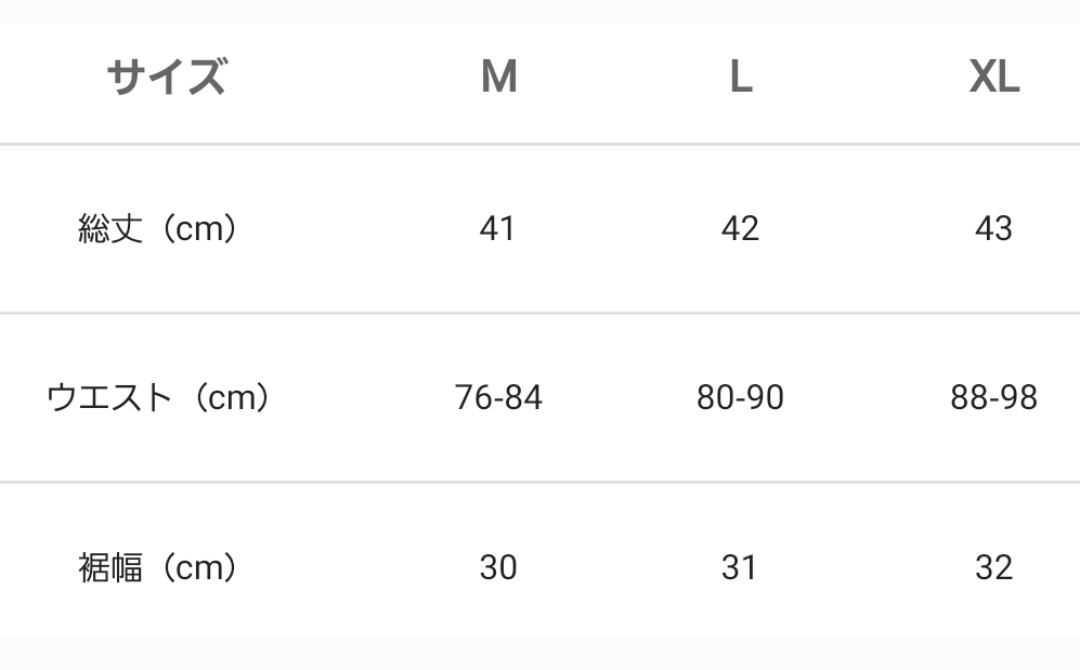
Task: Click total length value 41 for M
Action: [498, 229]
